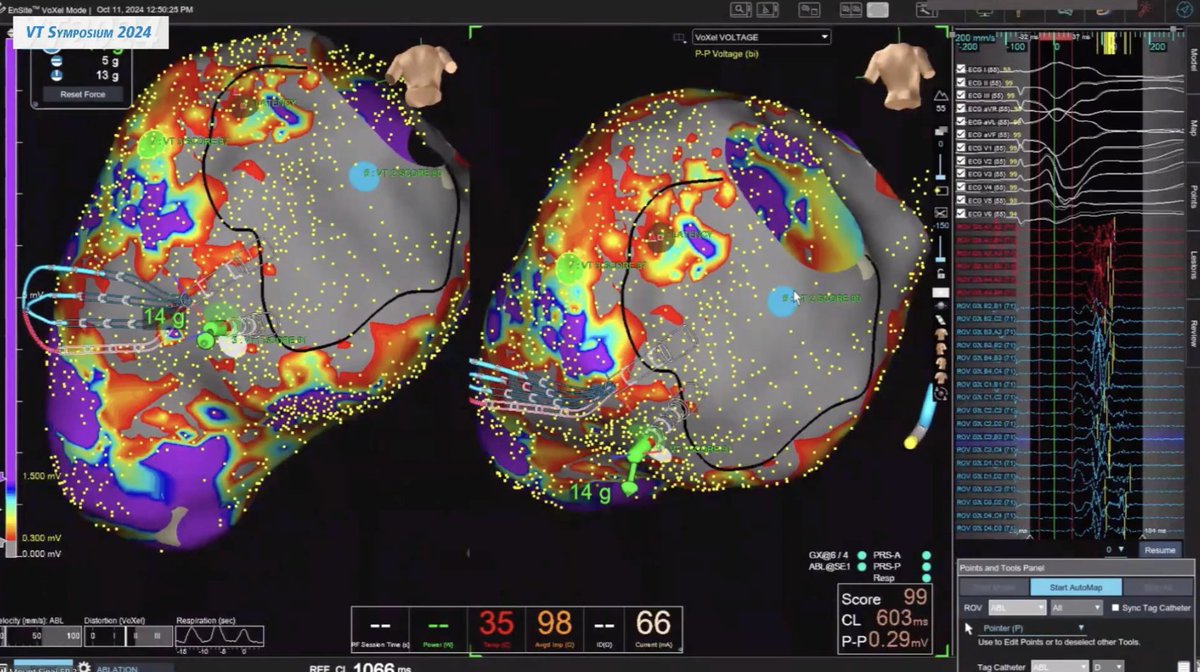Toggle the ECG V6 trace checkbox
1200x672 pixels.
tap(962, 214)
